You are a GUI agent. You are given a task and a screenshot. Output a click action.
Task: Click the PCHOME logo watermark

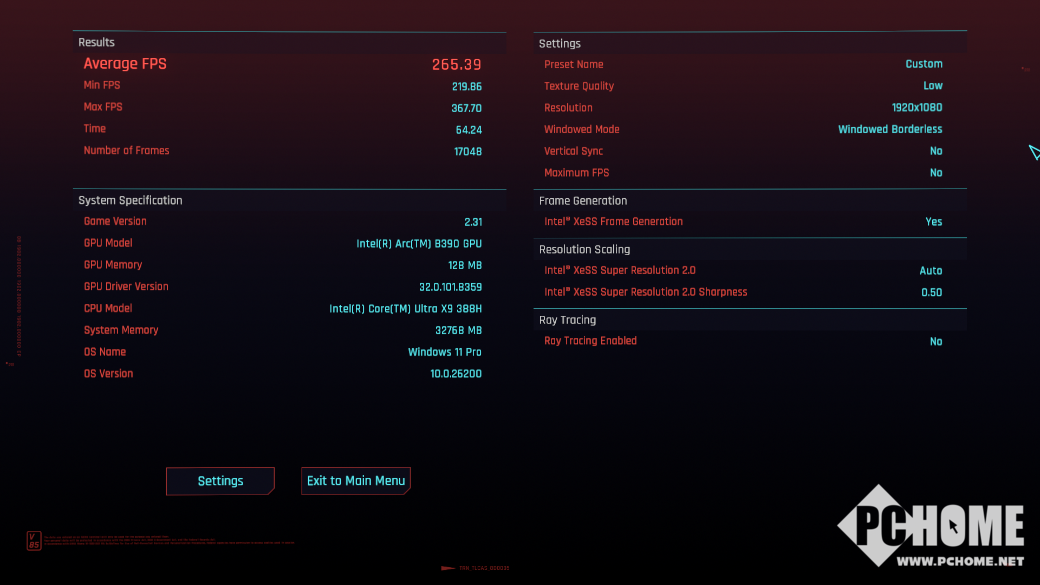[931, 525]
